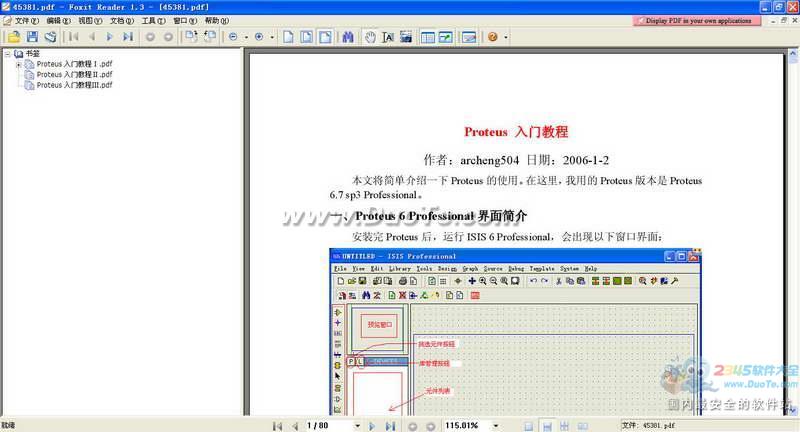Image resolution: width=800 pixels, height=432 pixels.
Task: Switch to facing pages layout in status bar
Action: (582, 426)
